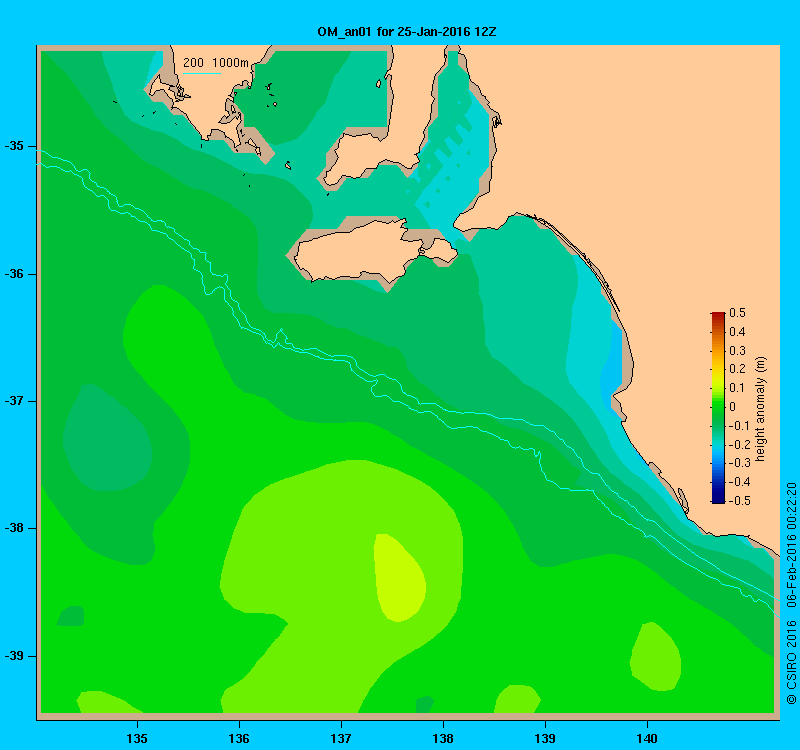Click the green middle of the colorbar
The height and width of the screenshot is (750, 800).
[718, 407]
